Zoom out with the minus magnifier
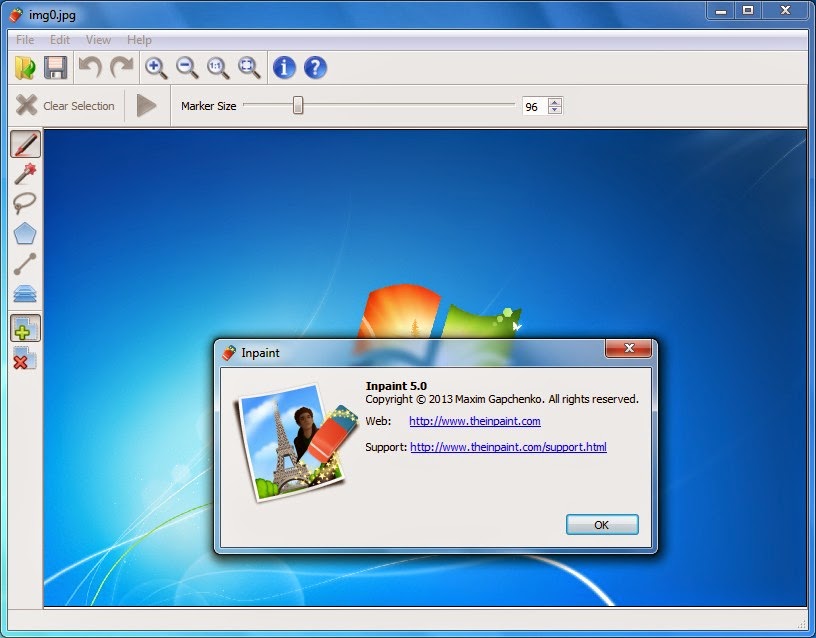The image size is (816, 638). click(x=187, y=68)
